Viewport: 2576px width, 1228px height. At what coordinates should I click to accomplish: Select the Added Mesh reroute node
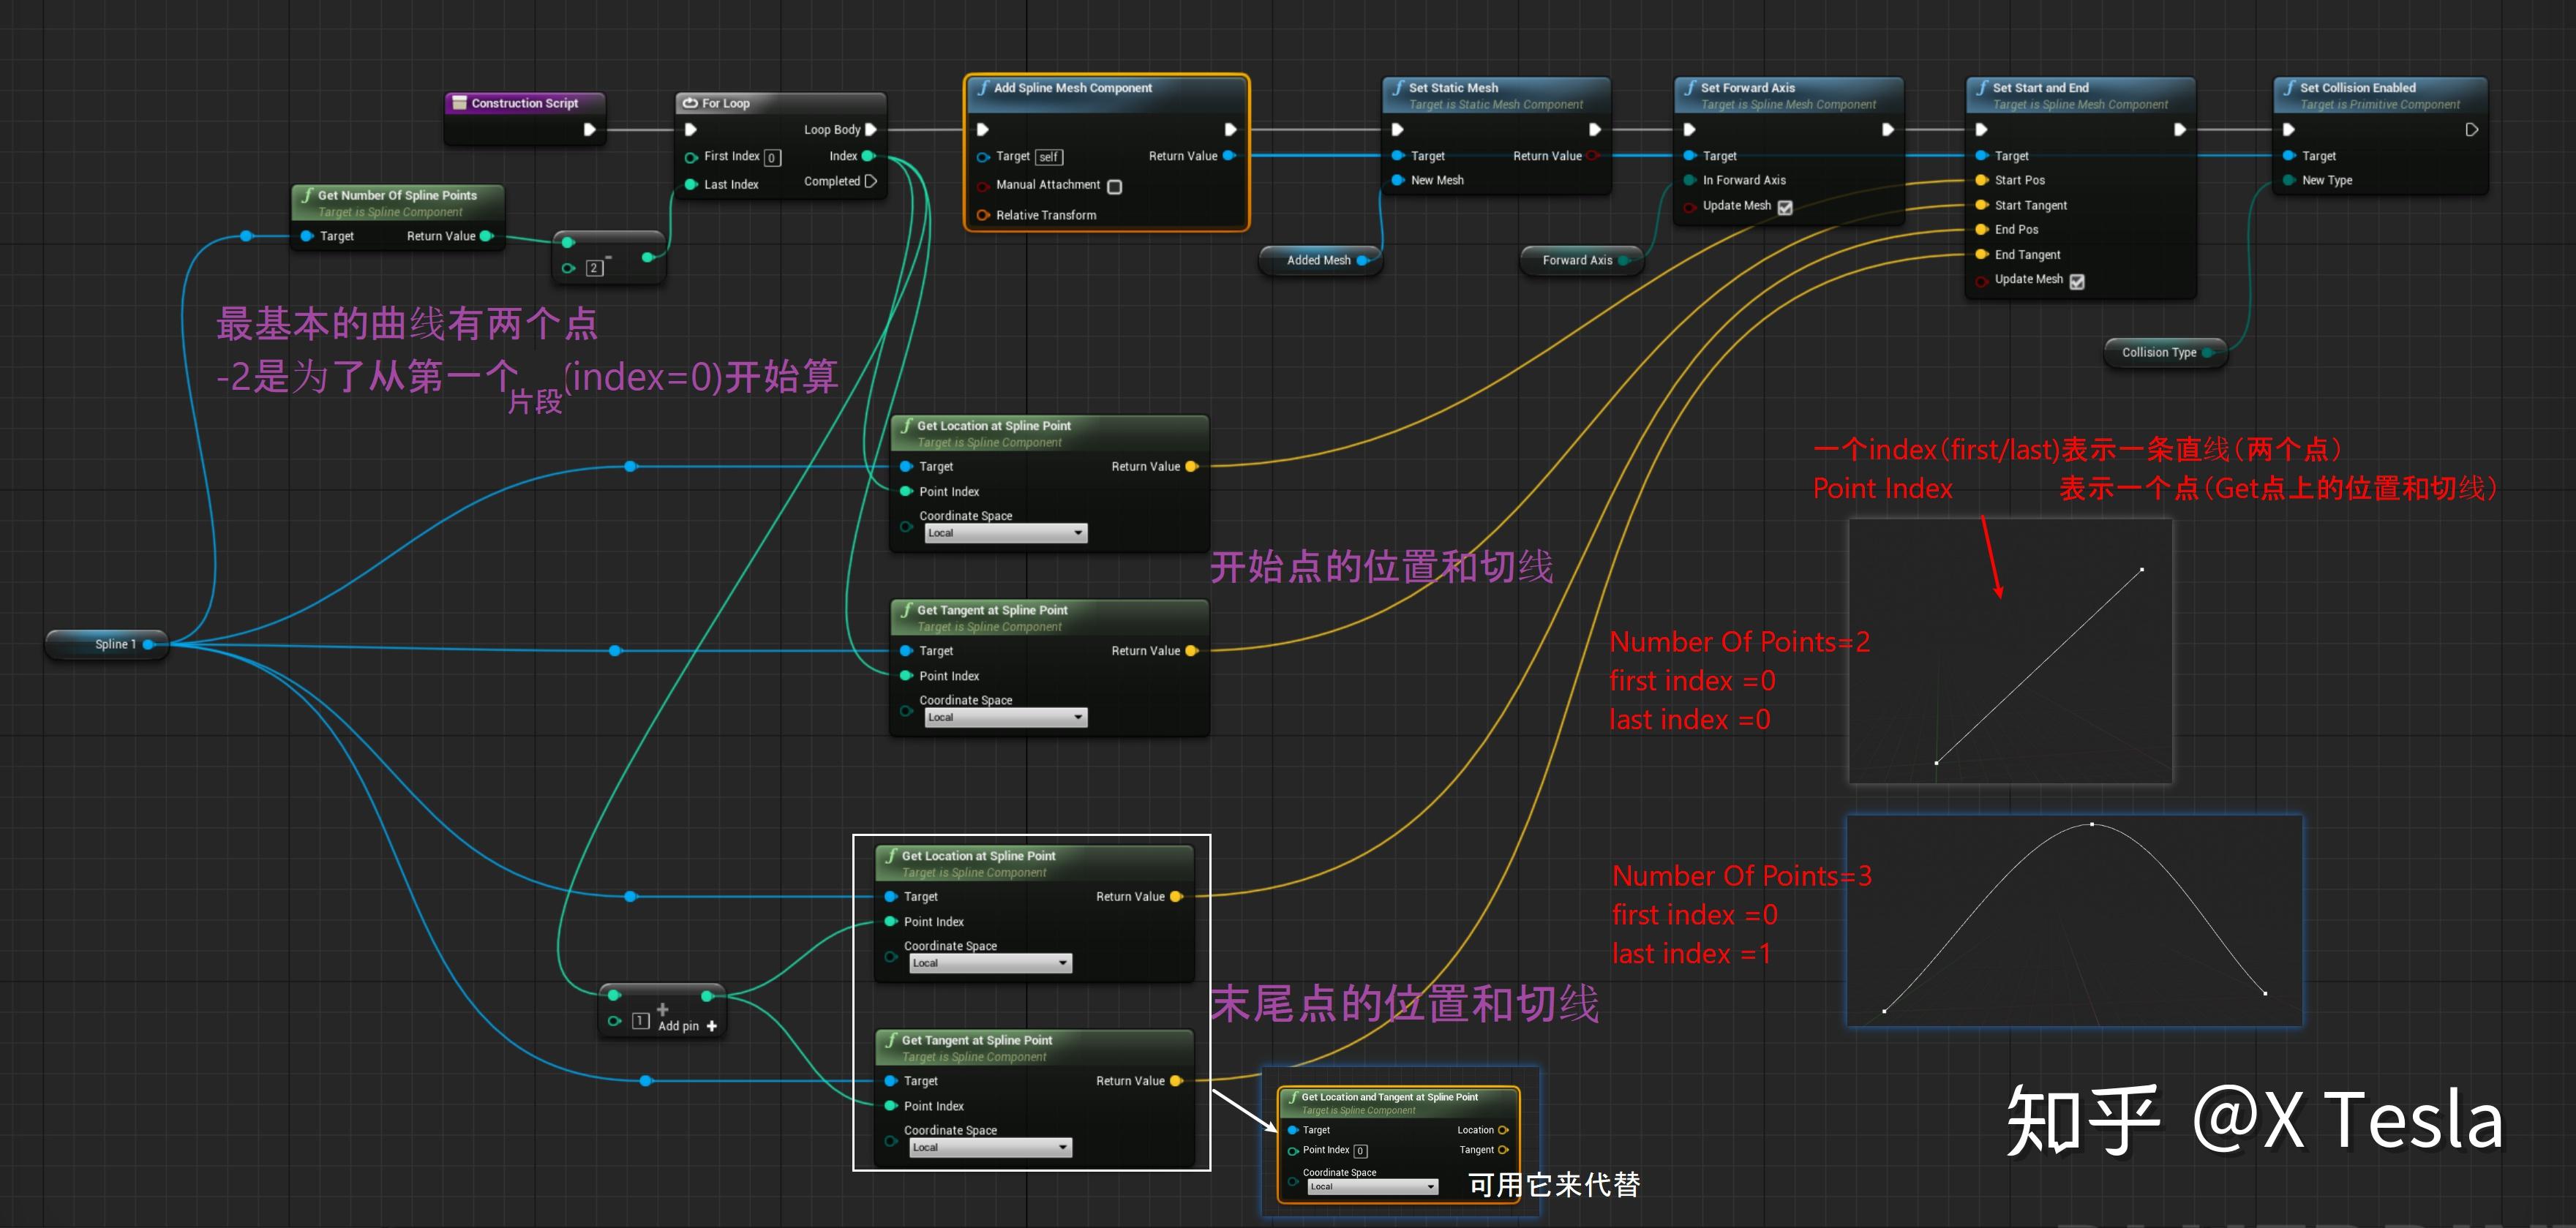(x=1320, y=260)
